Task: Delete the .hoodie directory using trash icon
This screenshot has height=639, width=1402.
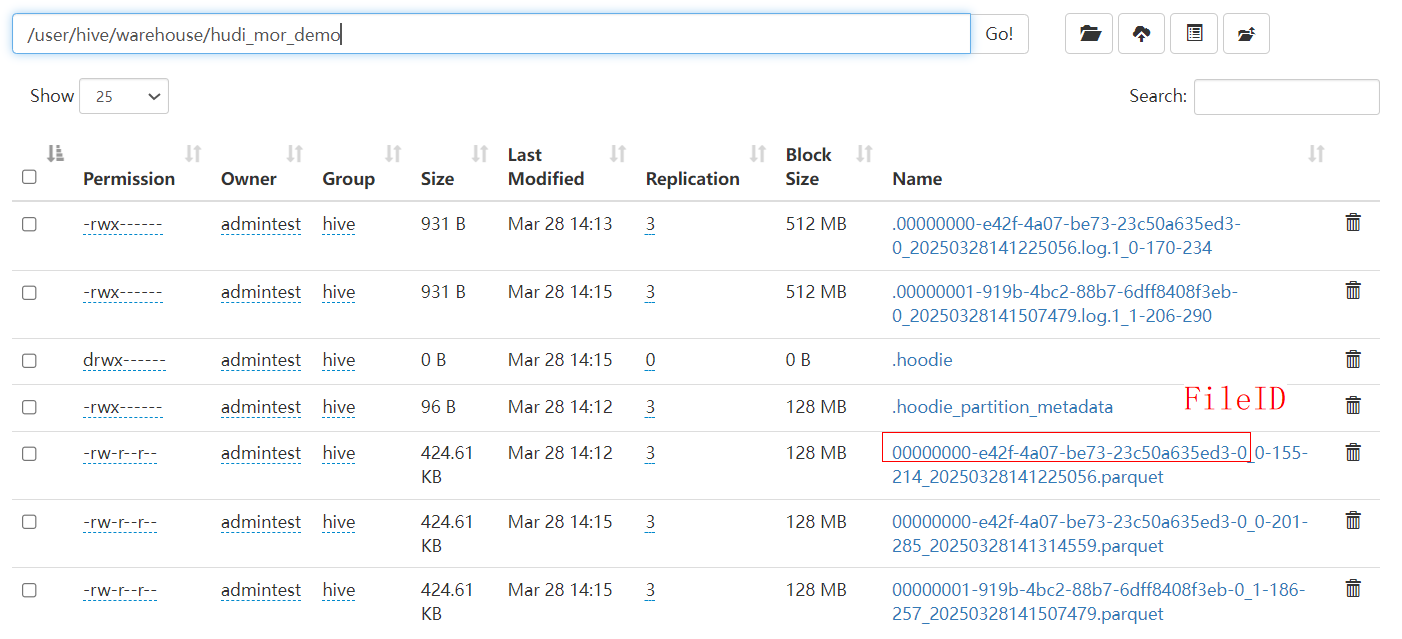Action: [x=1353, y=359]
